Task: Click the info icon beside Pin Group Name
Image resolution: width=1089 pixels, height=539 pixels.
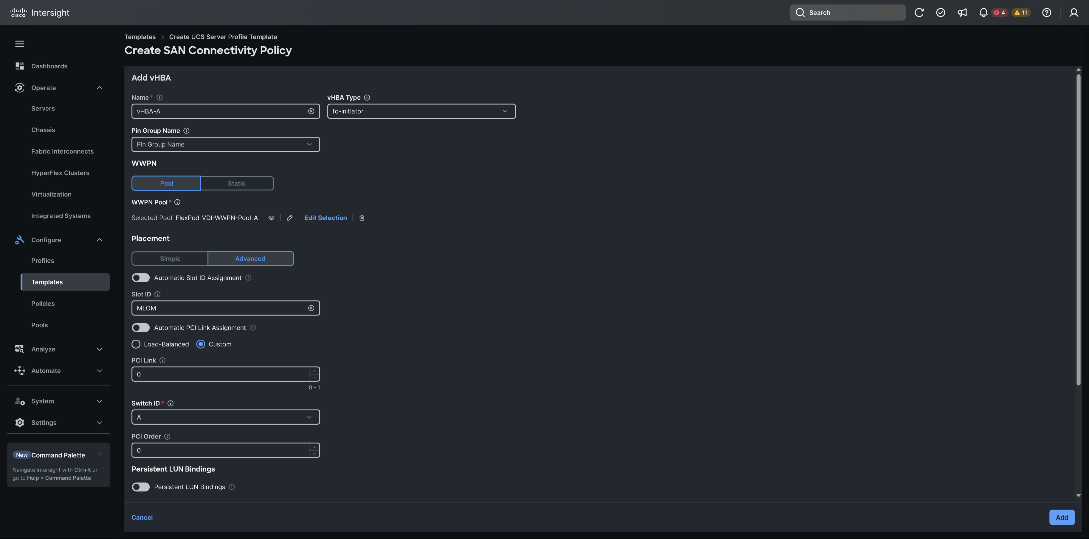Action: [x=186, y=131]
